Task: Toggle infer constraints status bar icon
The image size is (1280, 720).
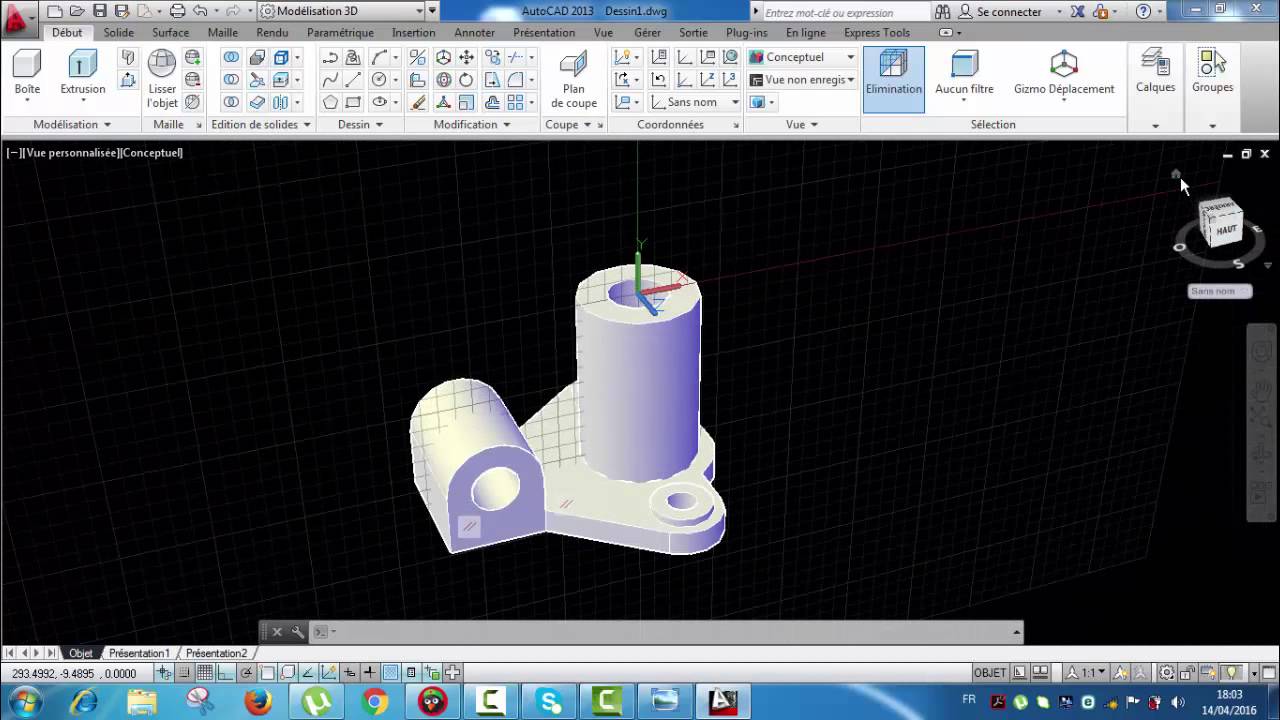Action: 165,673
